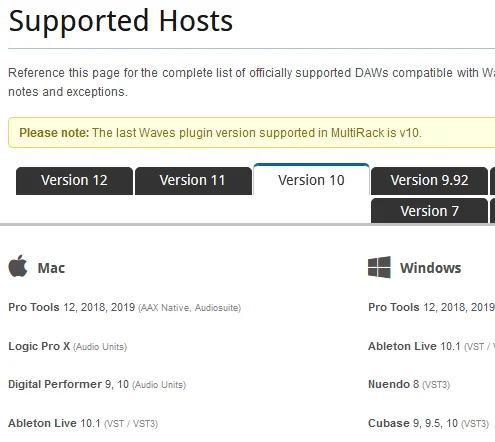Open the Version 11 tab
Viewport: 495px width, 442px height.
tap(193, 181)
